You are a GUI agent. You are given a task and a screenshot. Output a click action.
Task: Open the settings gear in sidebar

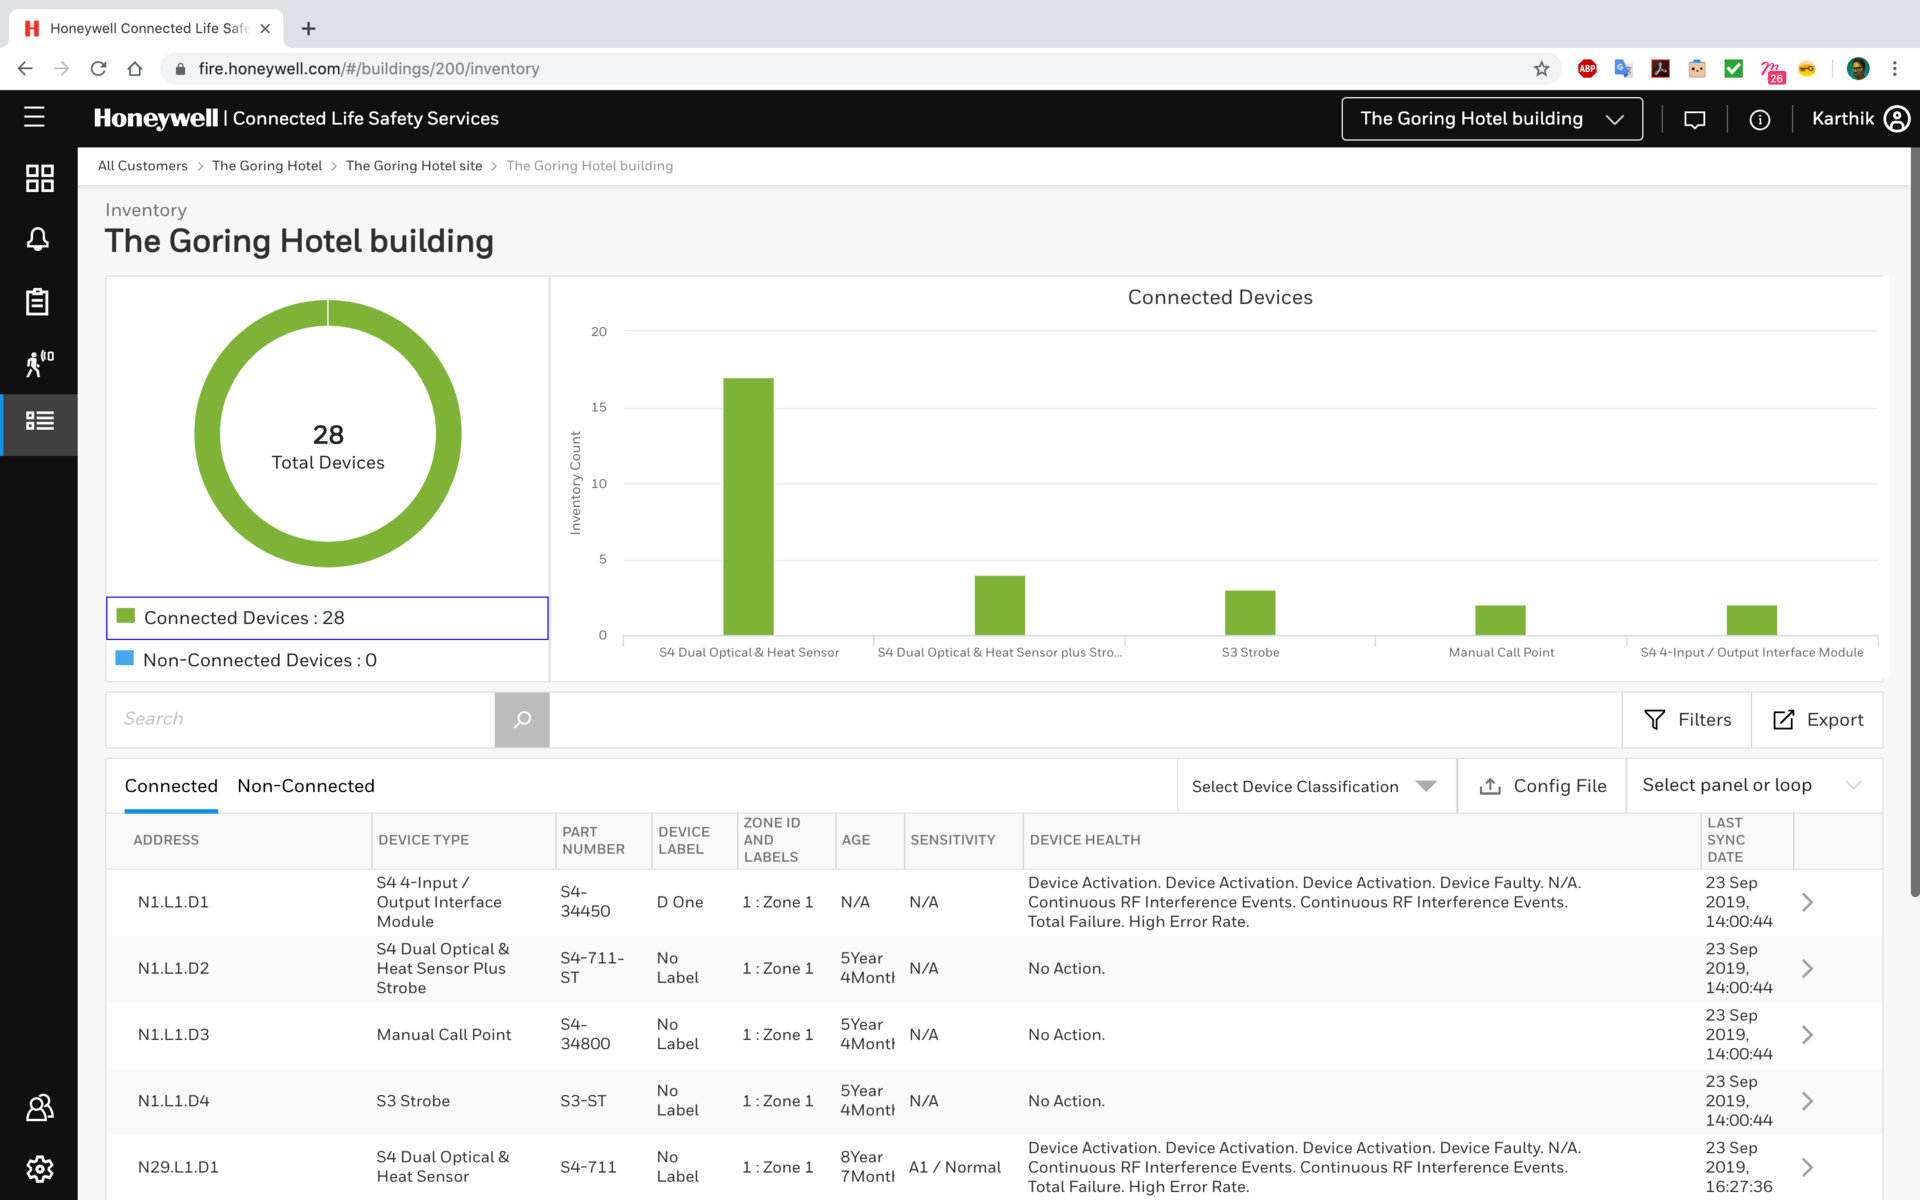pos(39,1168)
